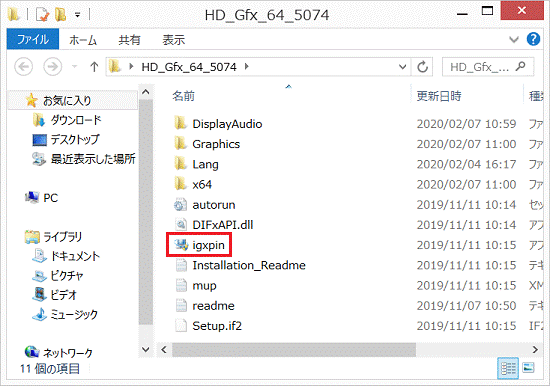Click date 2019/11/07 10:50 of readme
The width and height of the screenshot is (550, 386).
click(x=466, y=306)
